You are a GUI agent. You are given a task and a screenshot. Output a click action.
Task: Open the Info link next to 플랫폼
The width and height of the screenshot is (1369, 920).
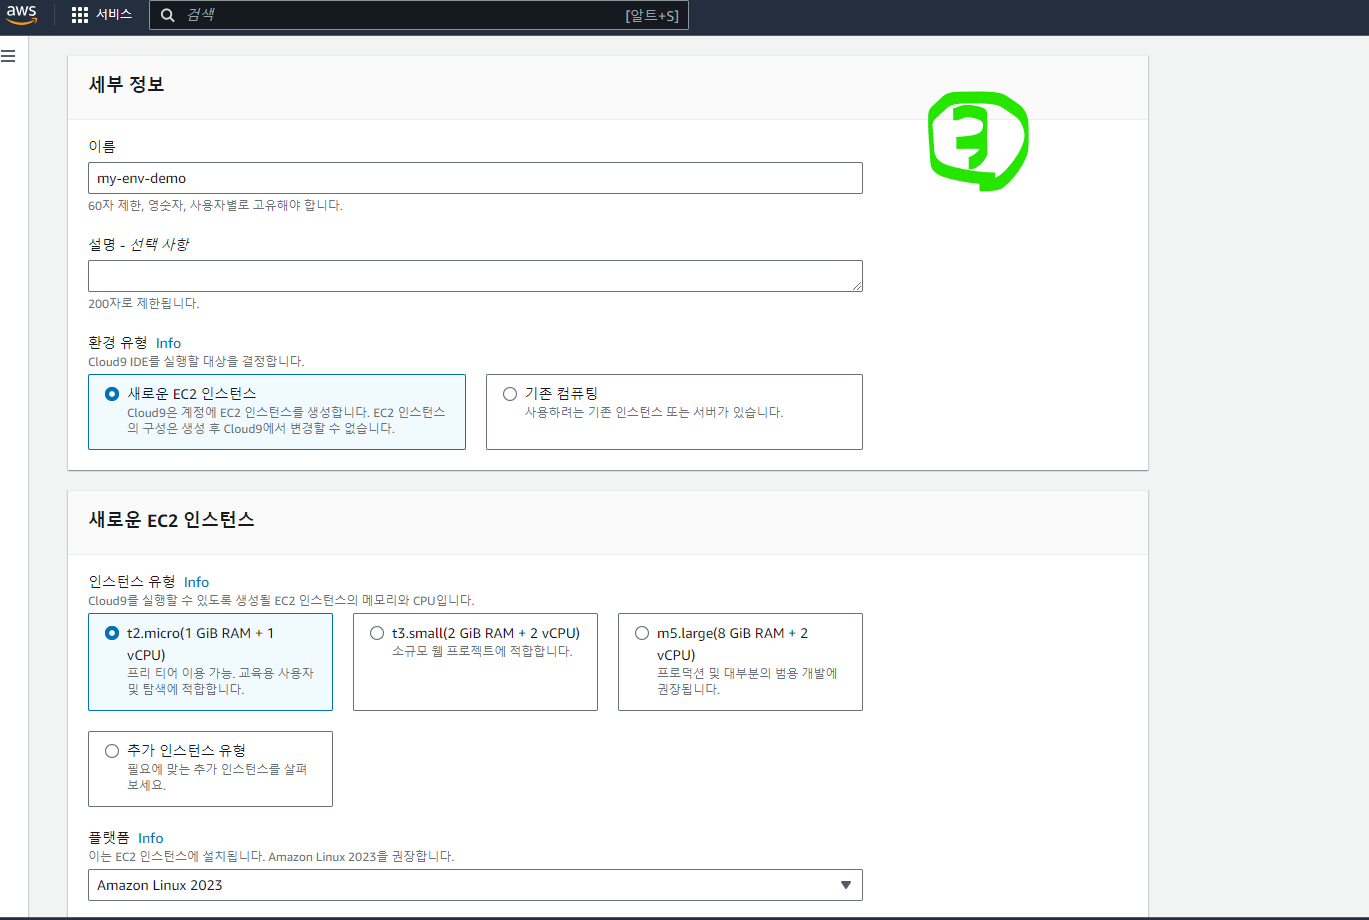(x=151, y=838)
